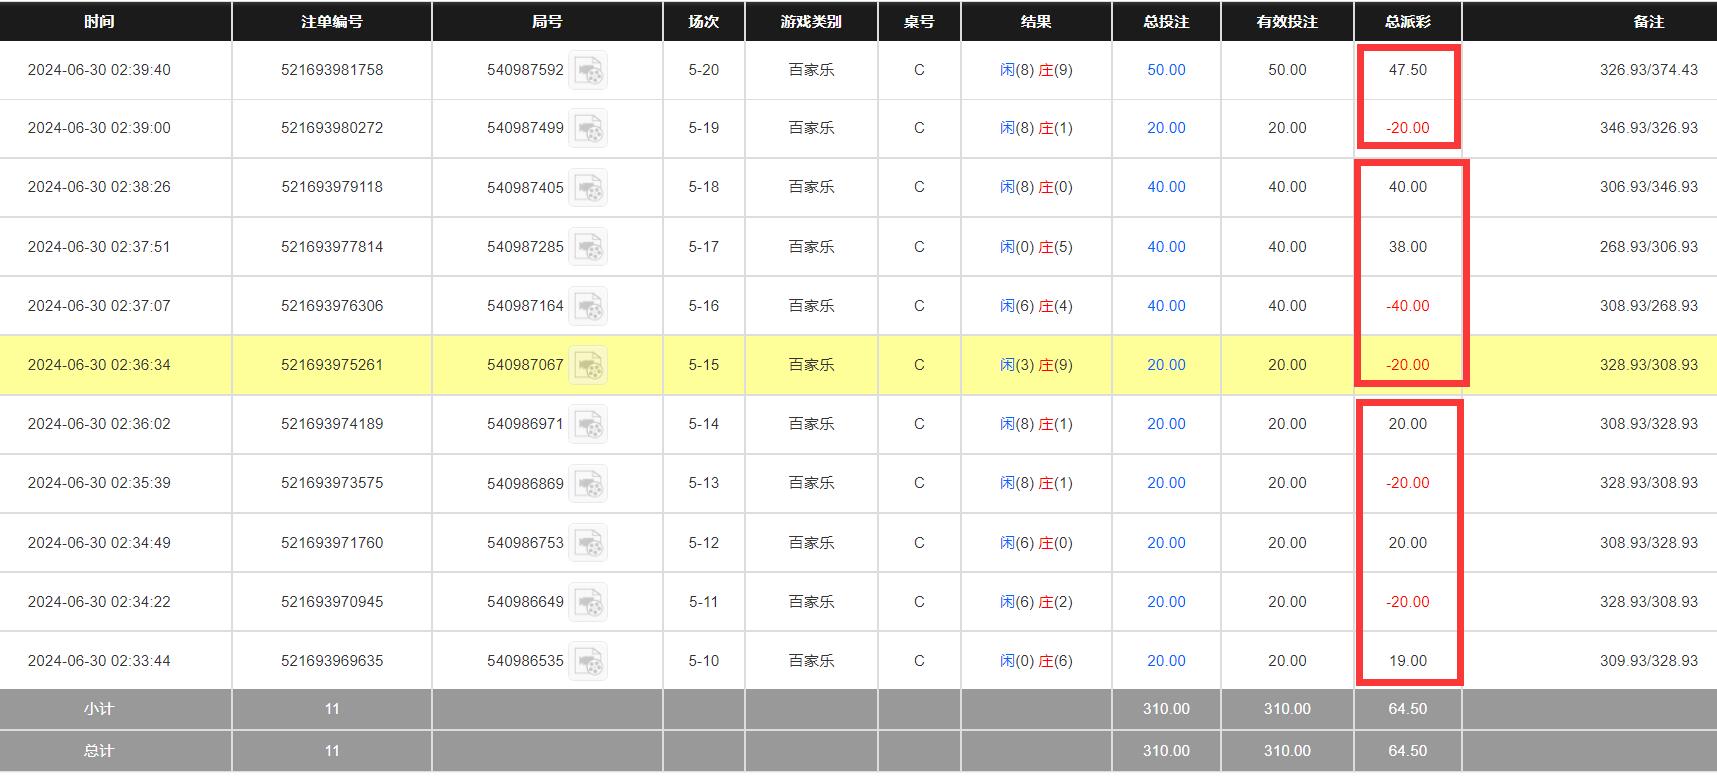Click video icon beside round 540987405
This screenshot has width=1717, height=783.
(588, 188)
